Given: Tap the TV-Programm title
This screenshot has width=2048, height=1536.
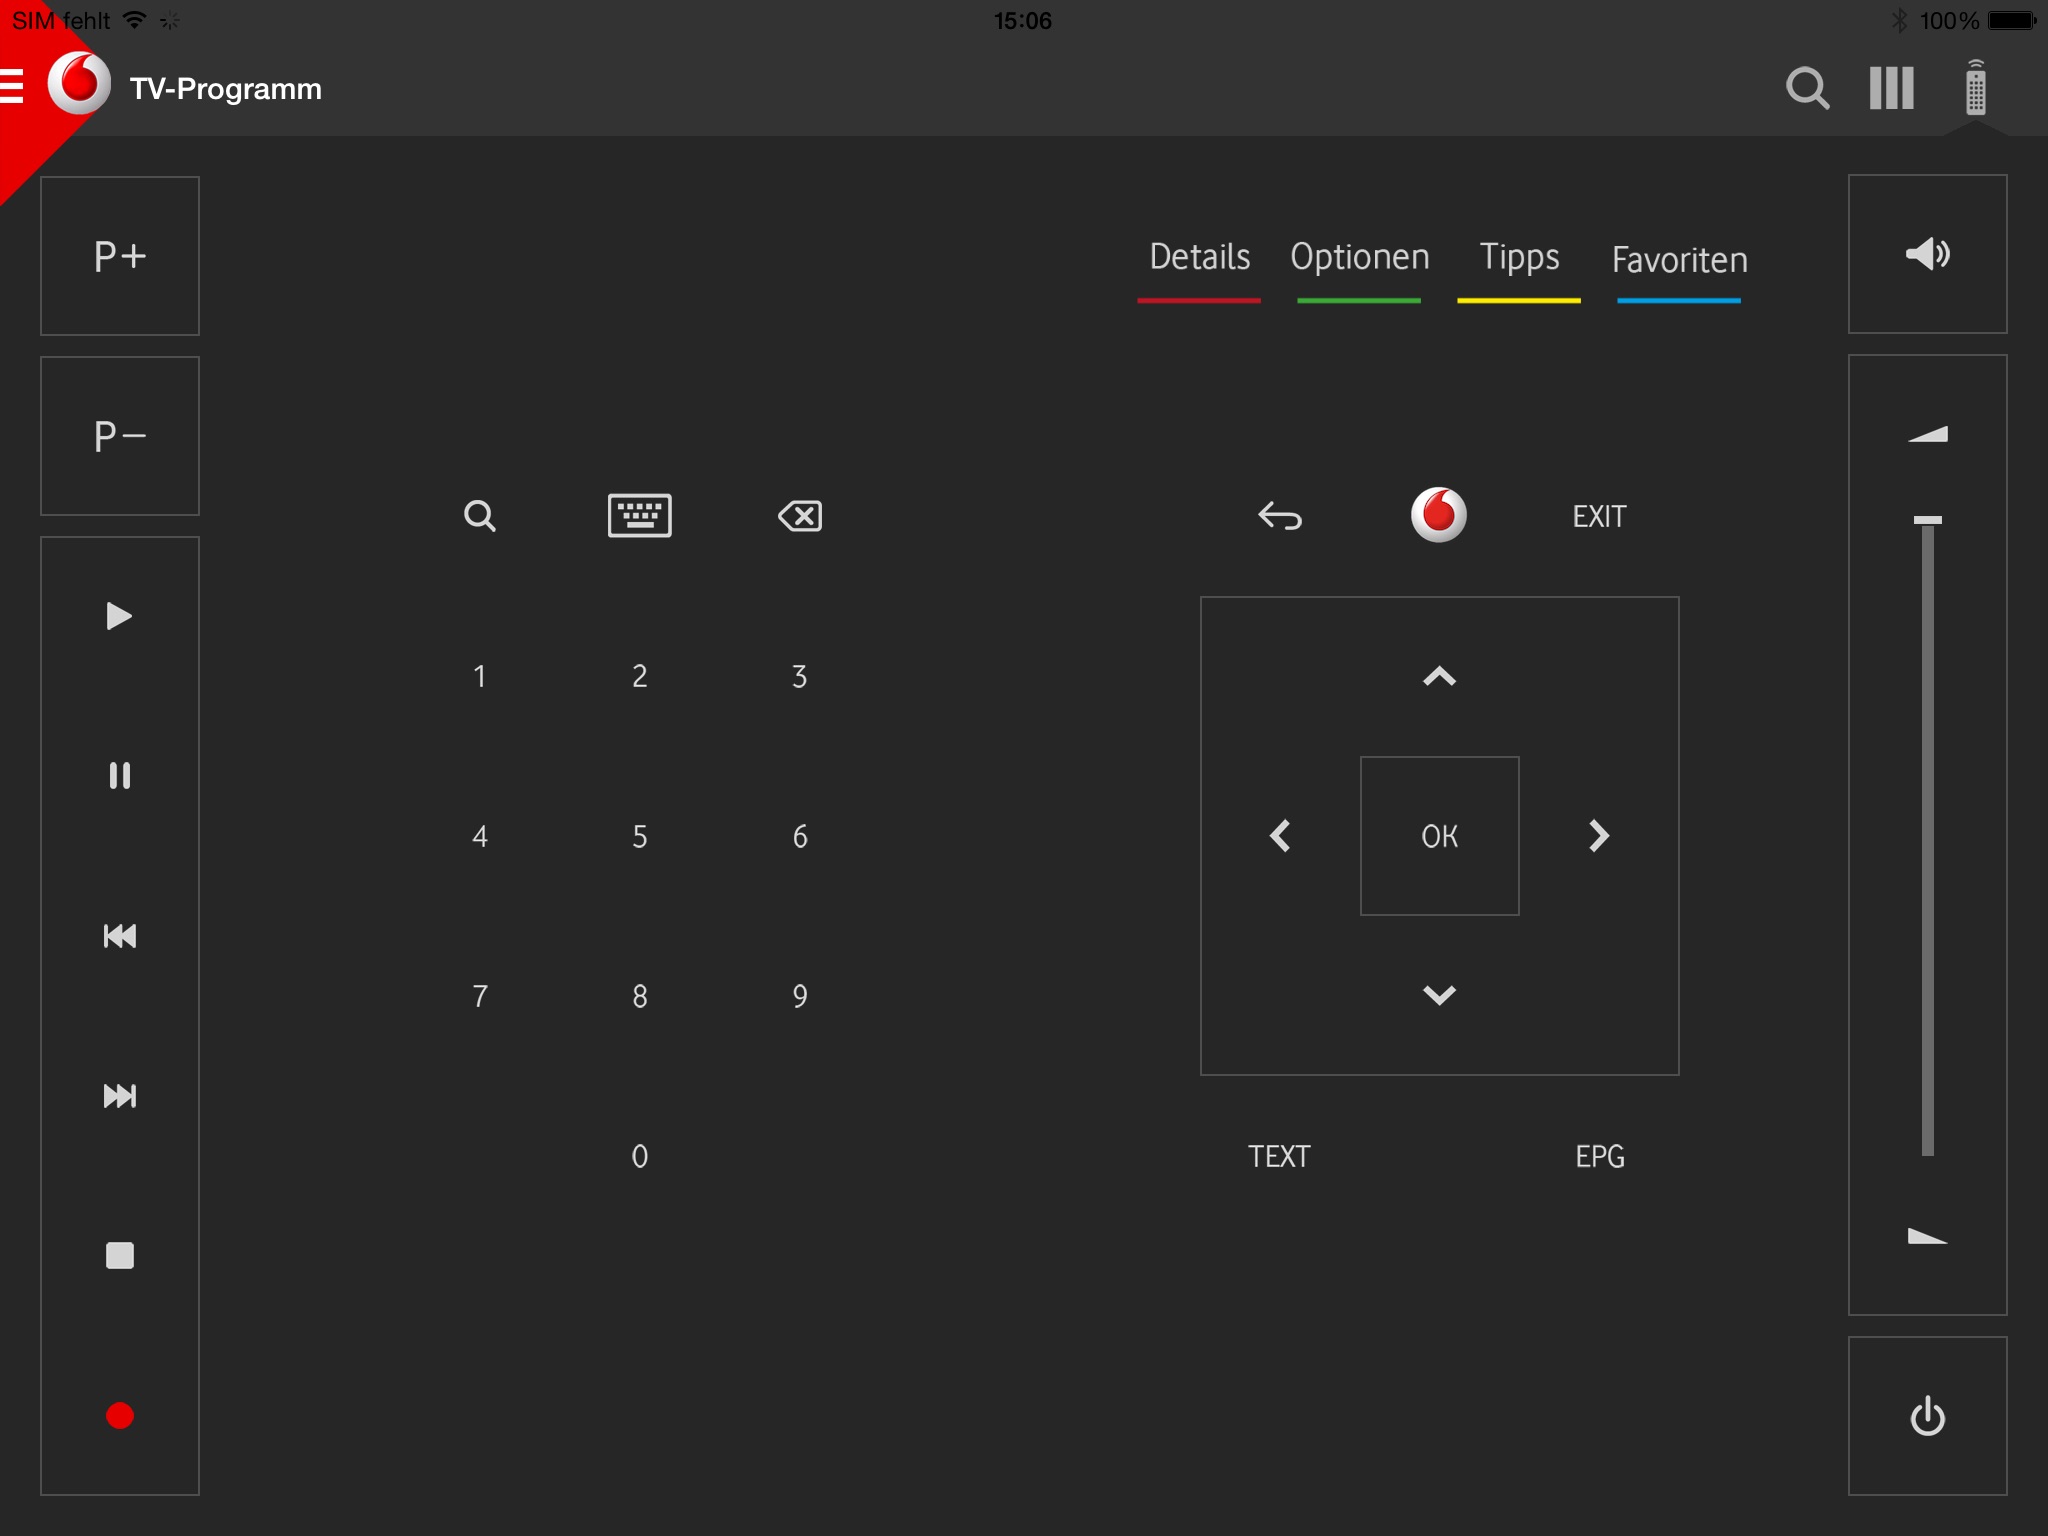Looking at the screenshot, I should 226,89.
